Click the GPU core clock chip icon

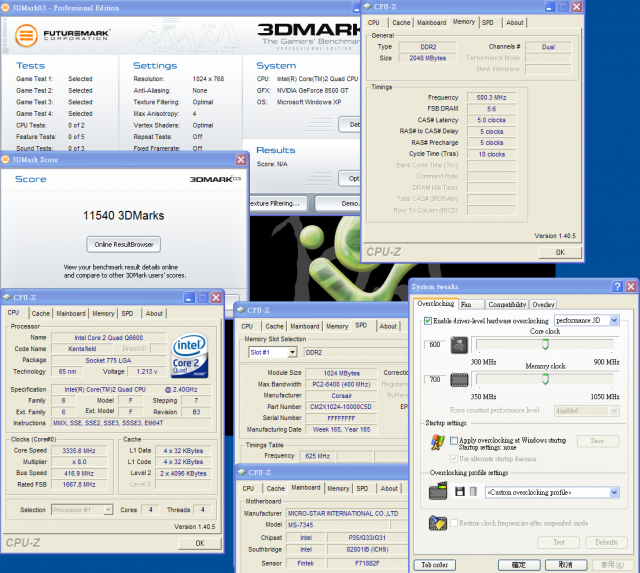pos(459,345)
